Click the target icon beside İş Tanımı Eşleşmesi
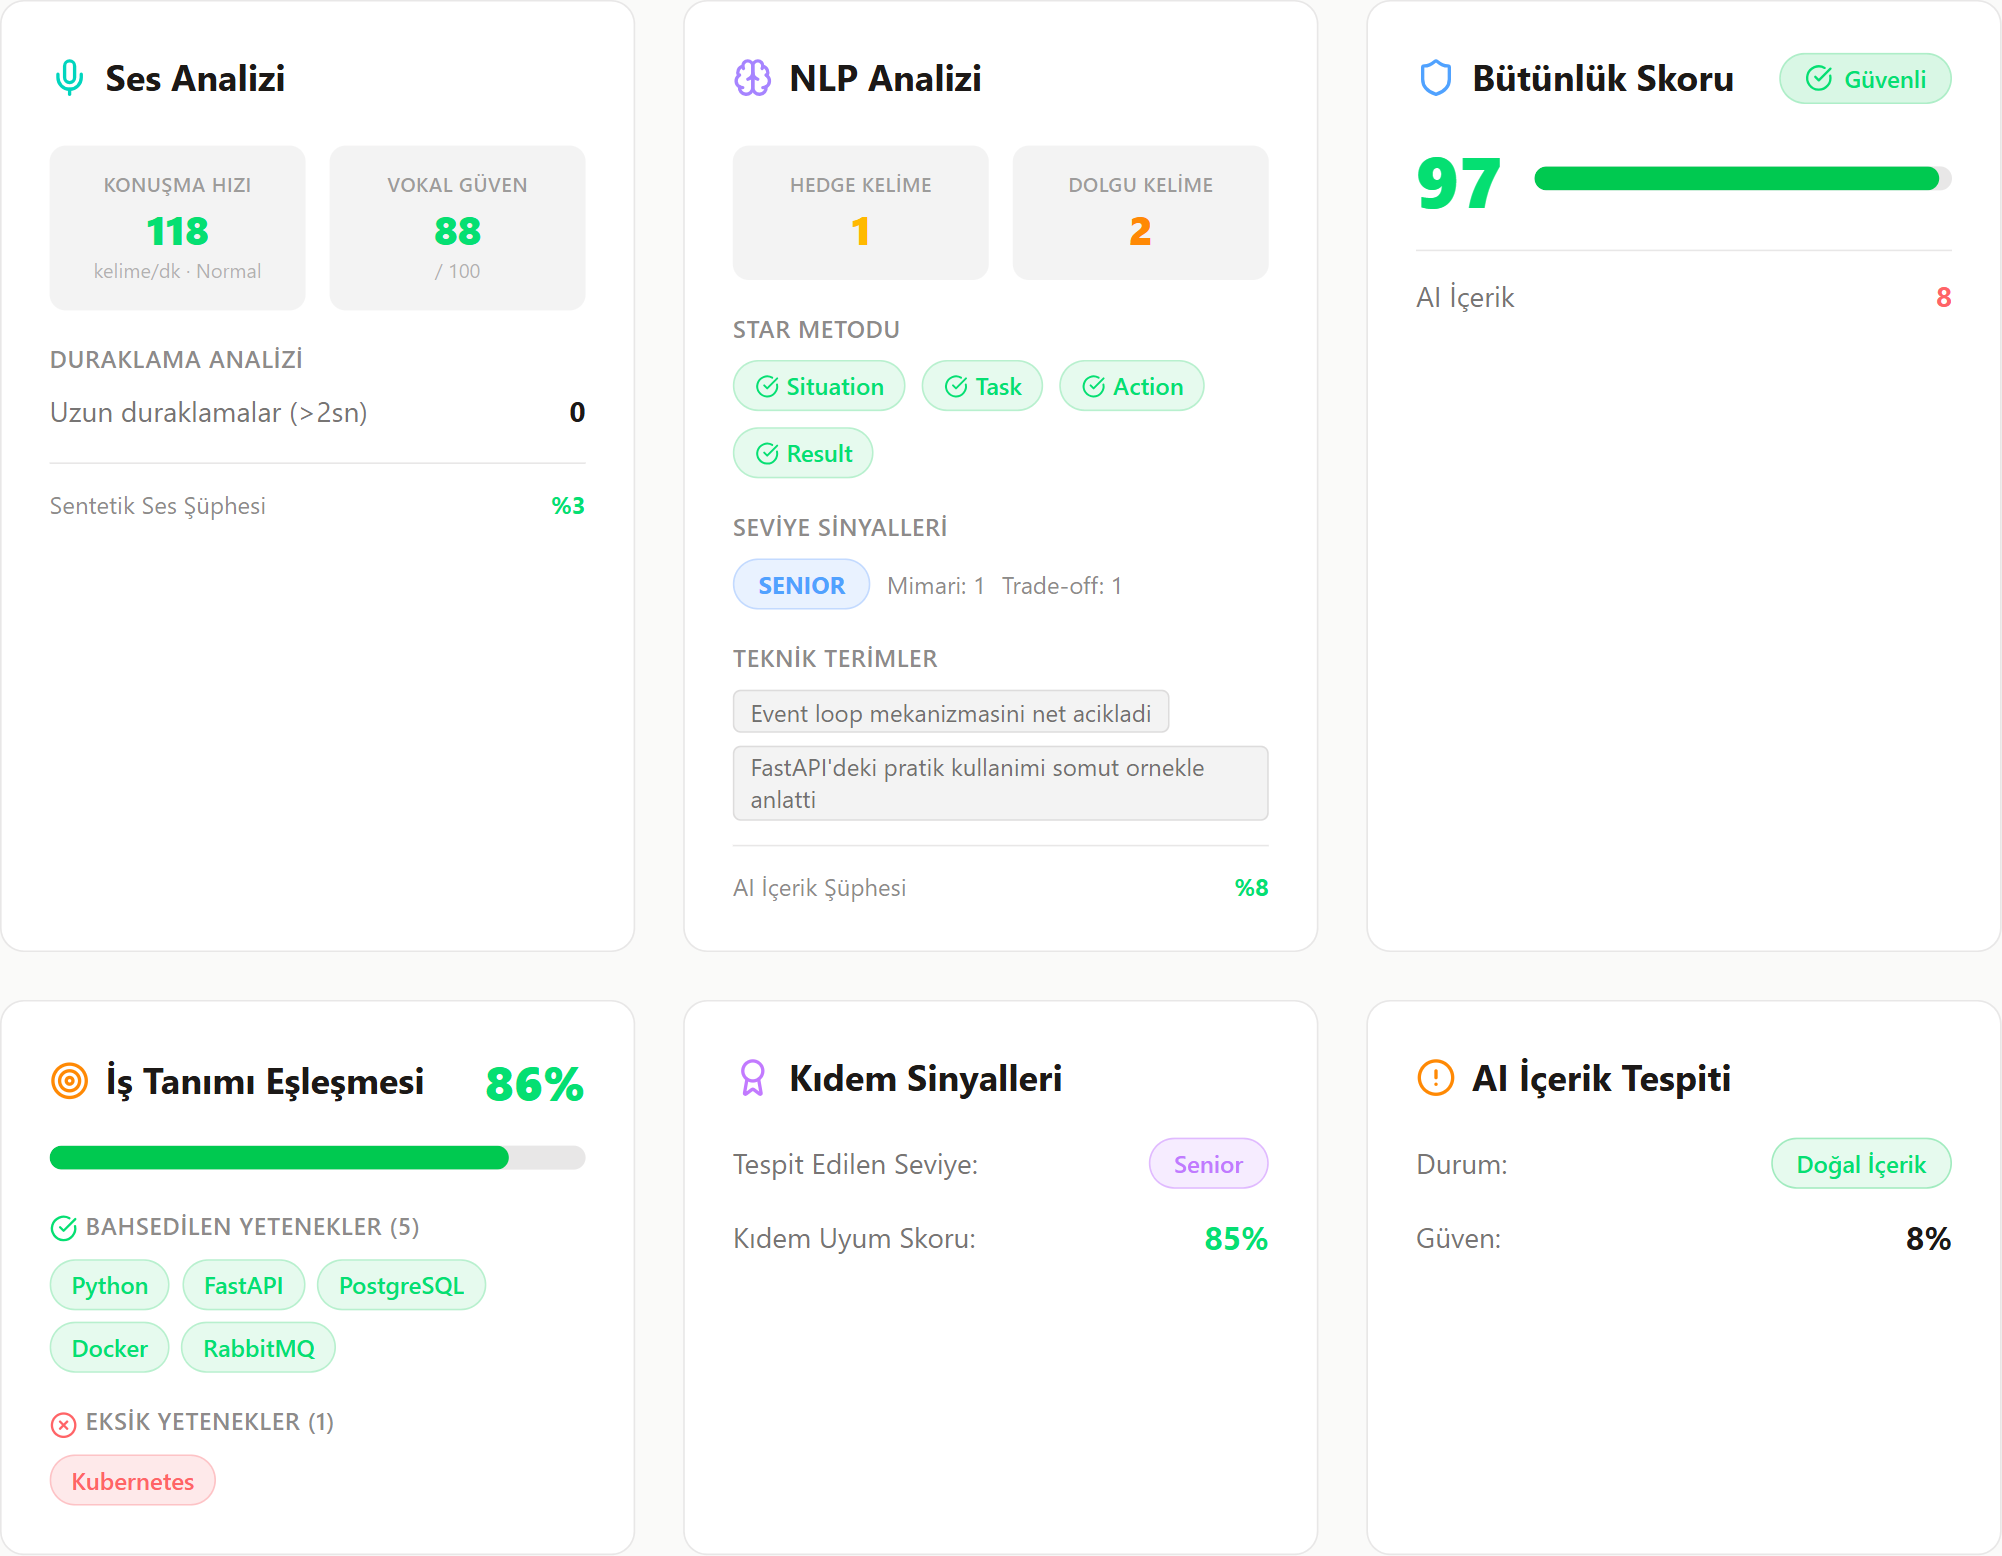 pyautogui.click(x=69, y=1081)
